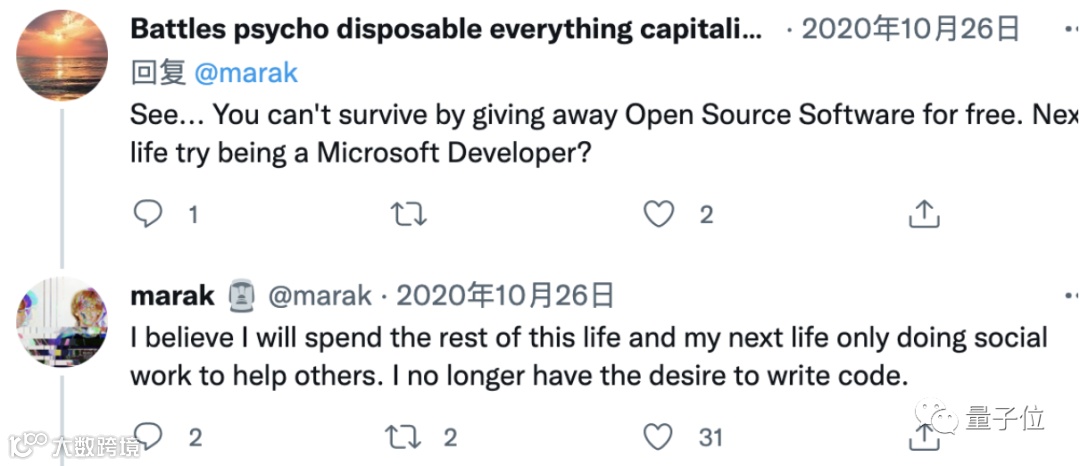
Task: Reply to marak's social work tweet
Action: (x=148, y=436)
